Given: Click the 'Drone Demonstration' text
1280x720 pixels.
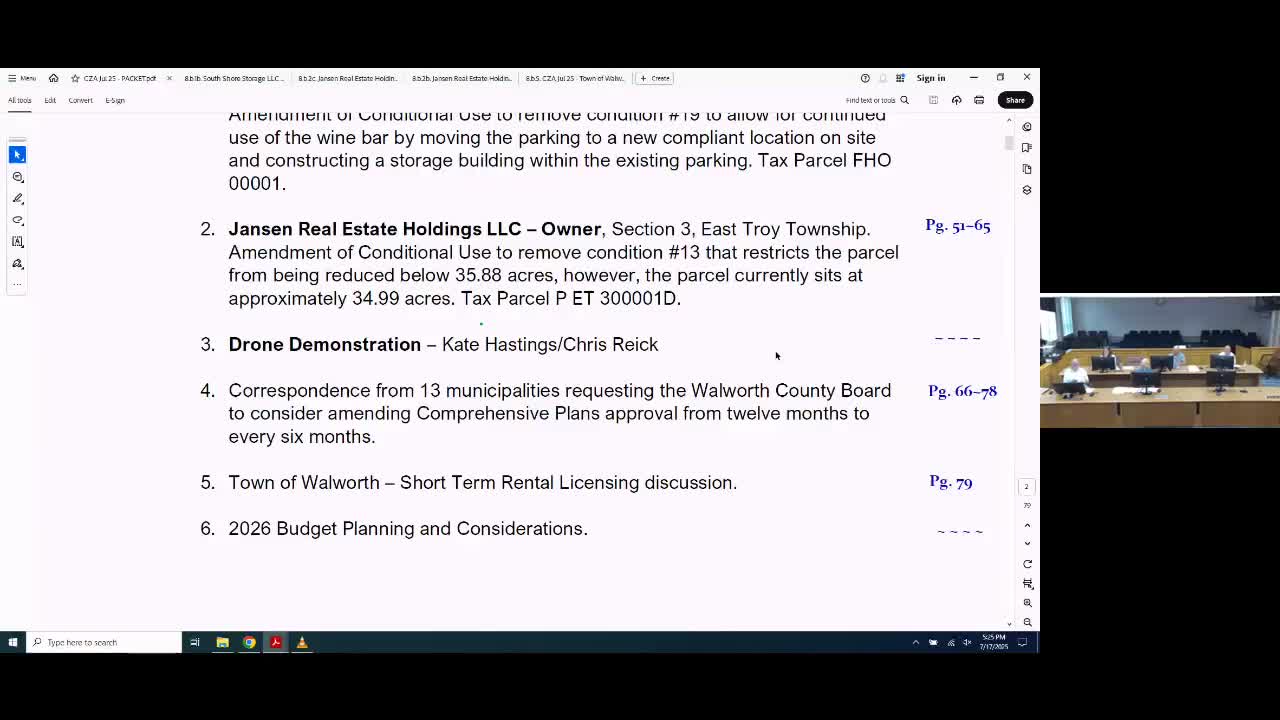Looking at the screenshot, I should pyautogui.click(x=325, y=344).
